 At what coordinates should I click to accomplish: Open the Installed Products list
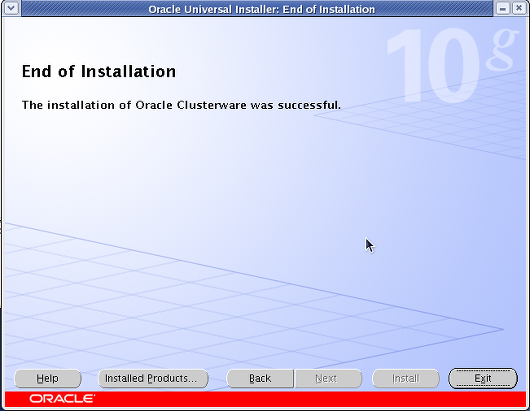coord(153,378)
